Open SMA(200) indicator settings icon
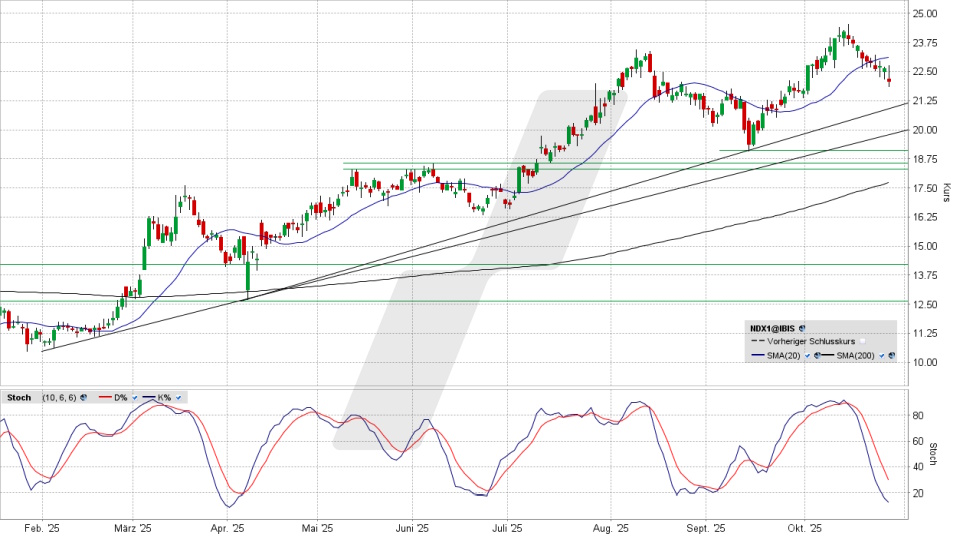960x540 pixels. 891,355
